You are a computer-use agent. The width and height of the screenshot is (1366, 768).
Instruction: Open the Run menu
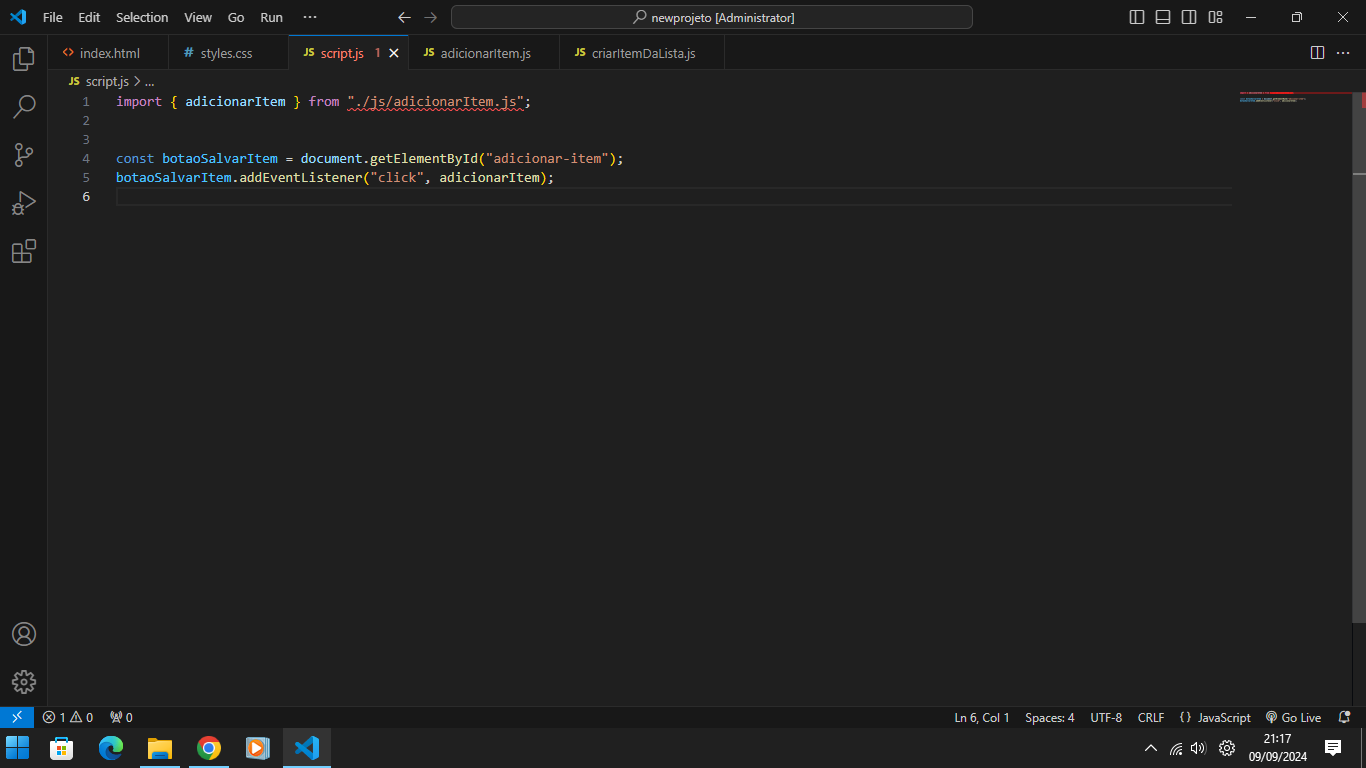271,17
